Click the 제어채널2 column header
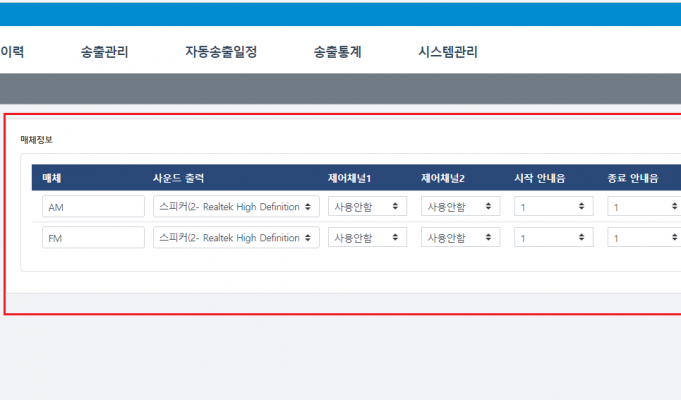The width and height of the screenshot is (681, 400). (443, 178)
